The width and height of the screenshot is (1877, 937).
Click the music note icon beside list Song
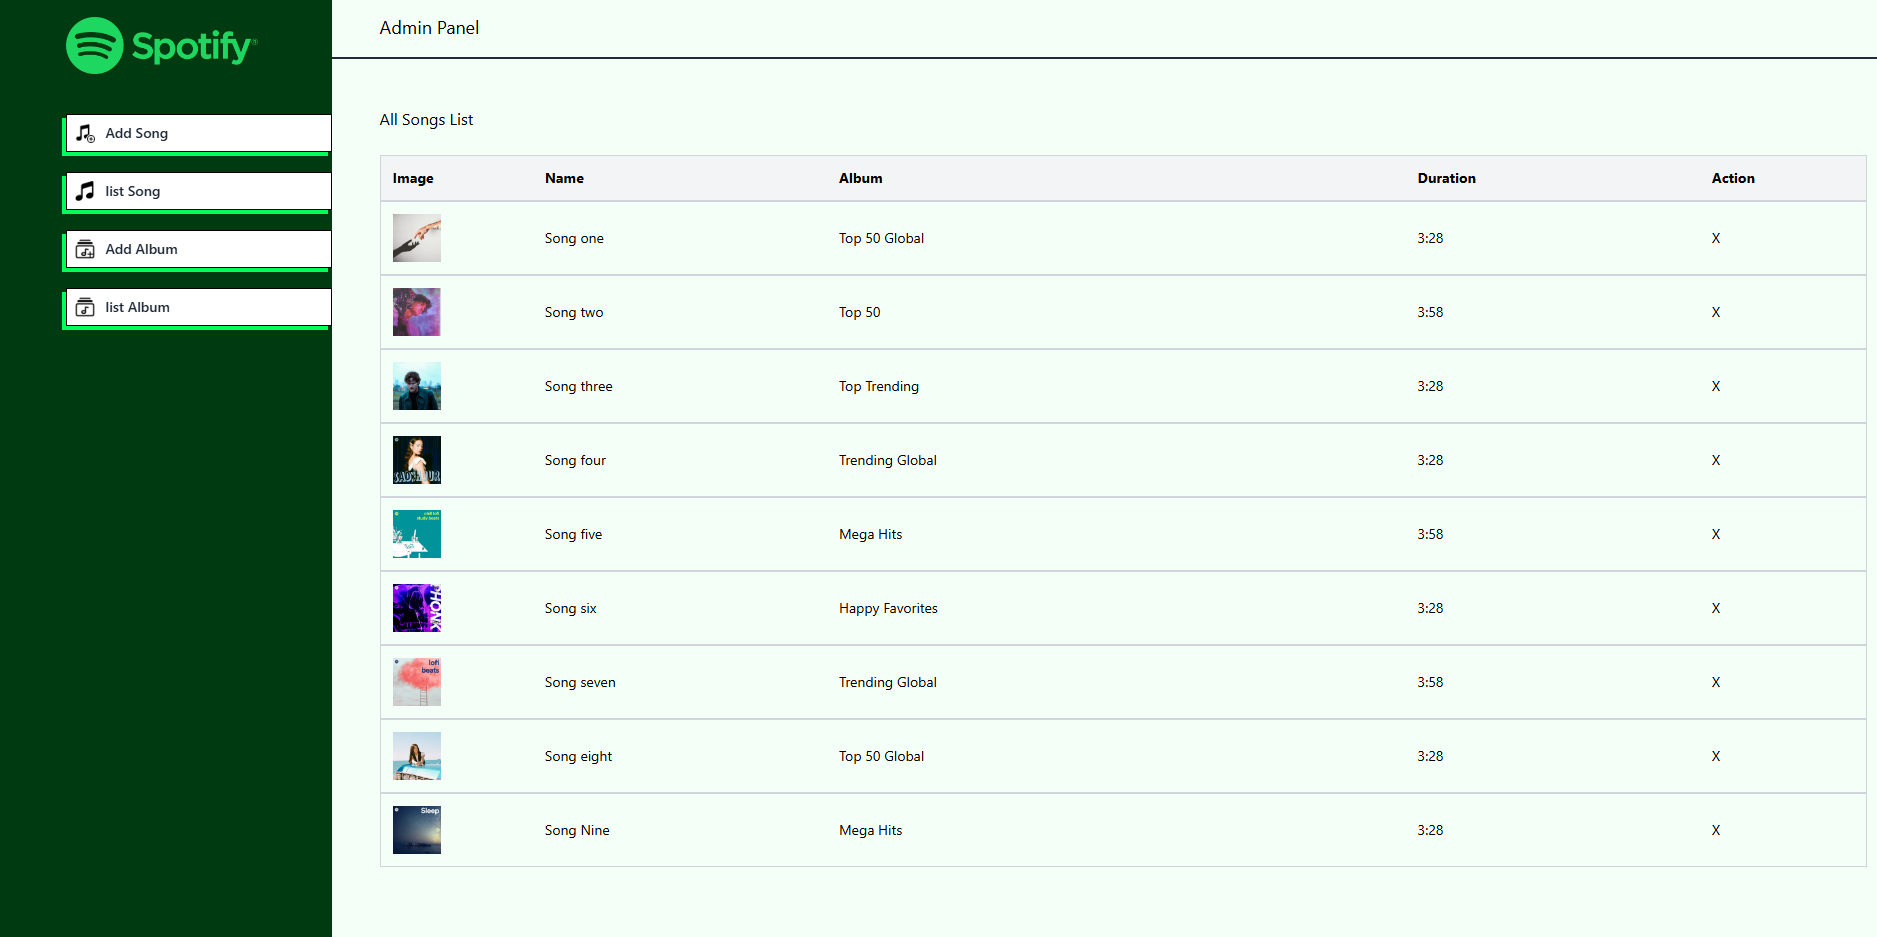click(x=86, y=191)
